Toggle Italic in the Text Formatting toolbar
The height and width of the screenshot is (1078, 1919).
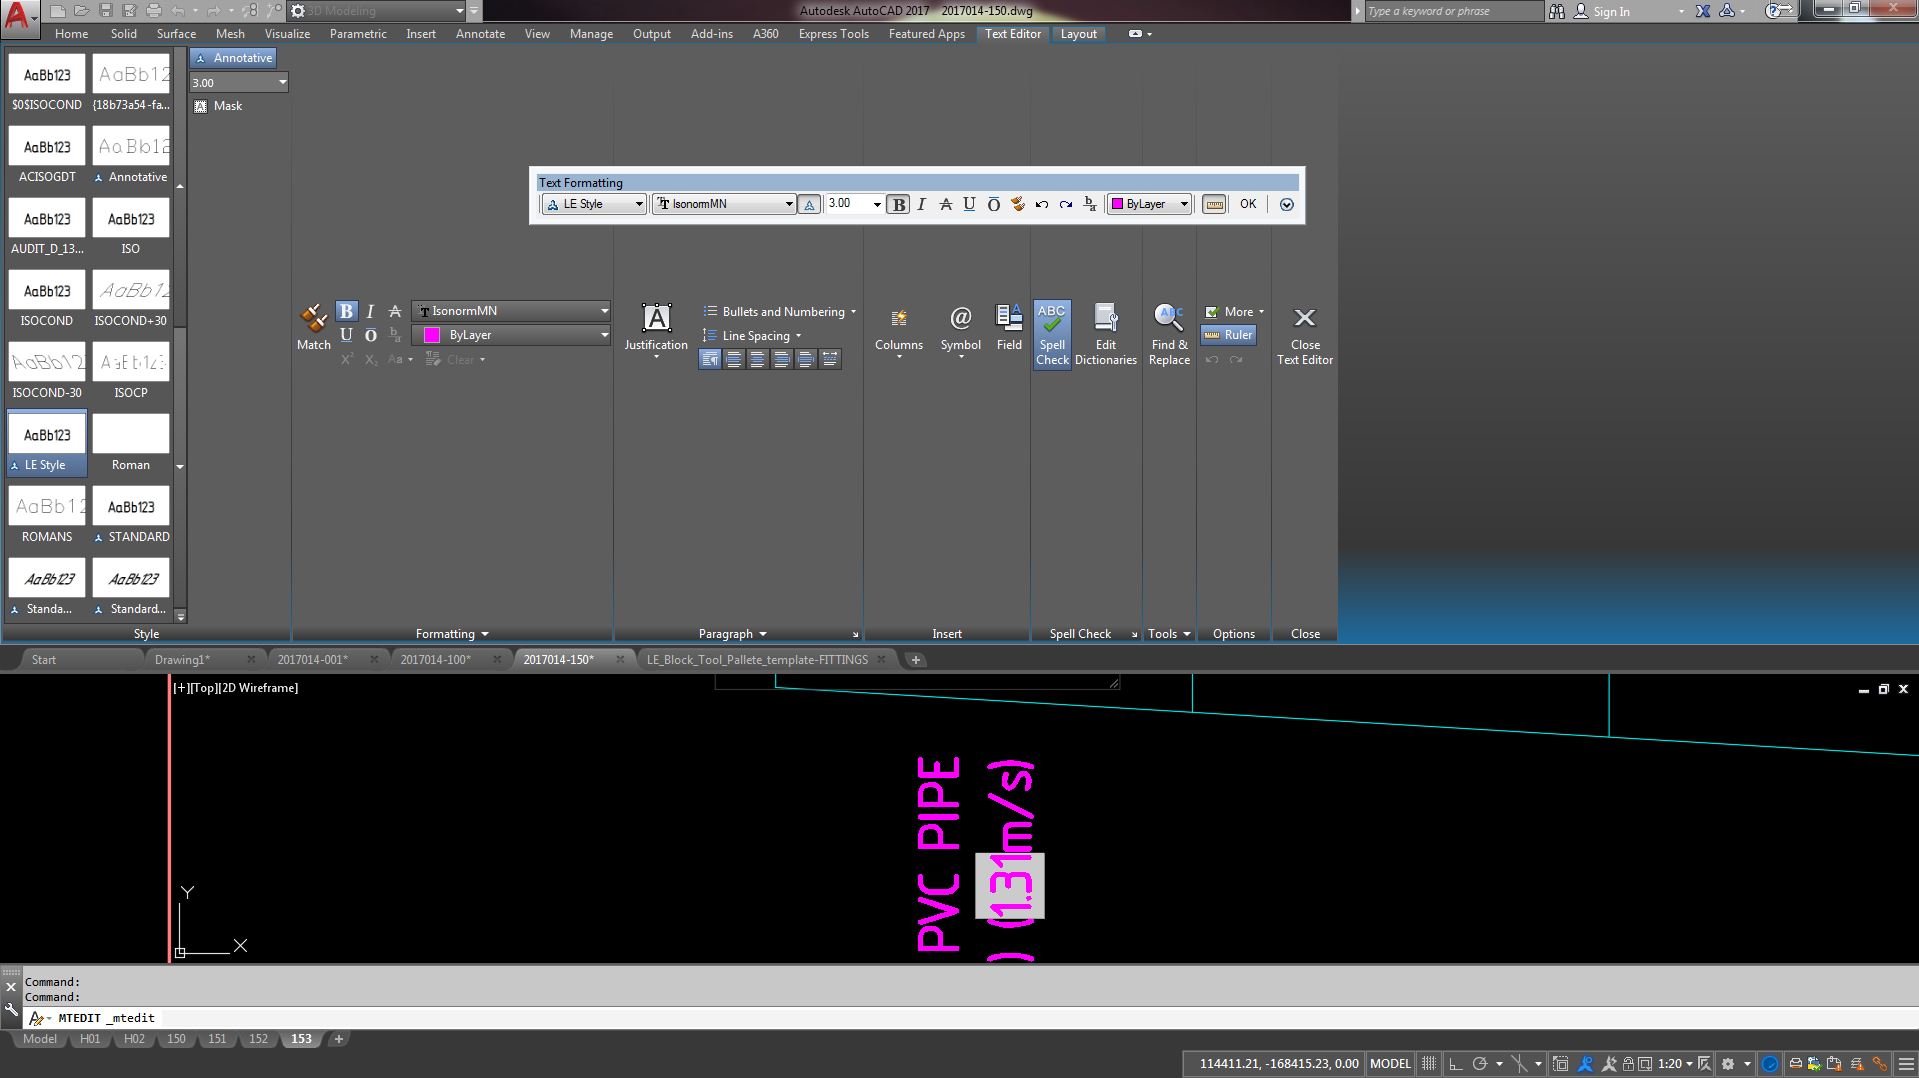click(x=921, y=204)
